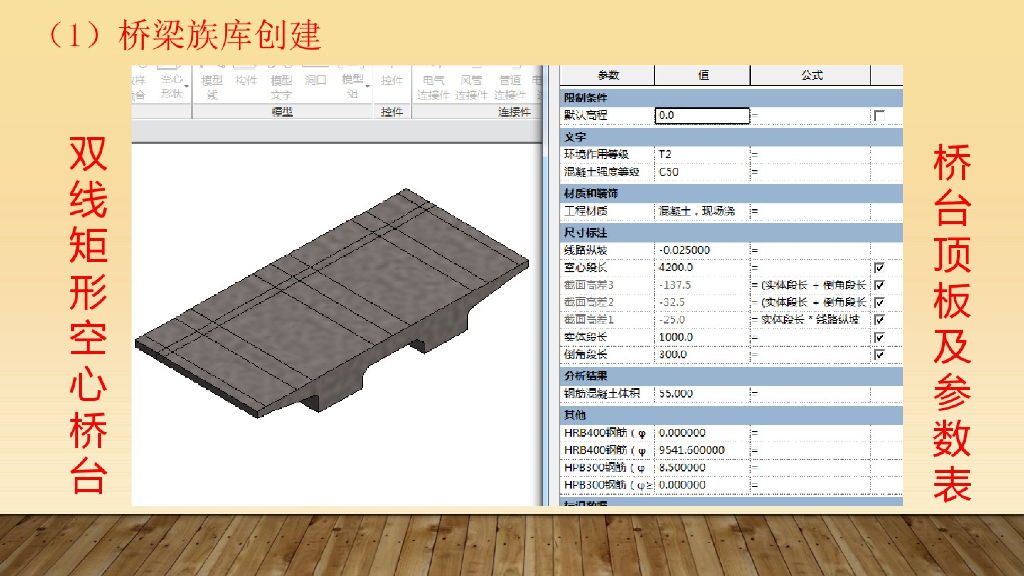Choose the 洞口 (Opening) tool
Screen dimensions: 1024x576
pos(316,81)
